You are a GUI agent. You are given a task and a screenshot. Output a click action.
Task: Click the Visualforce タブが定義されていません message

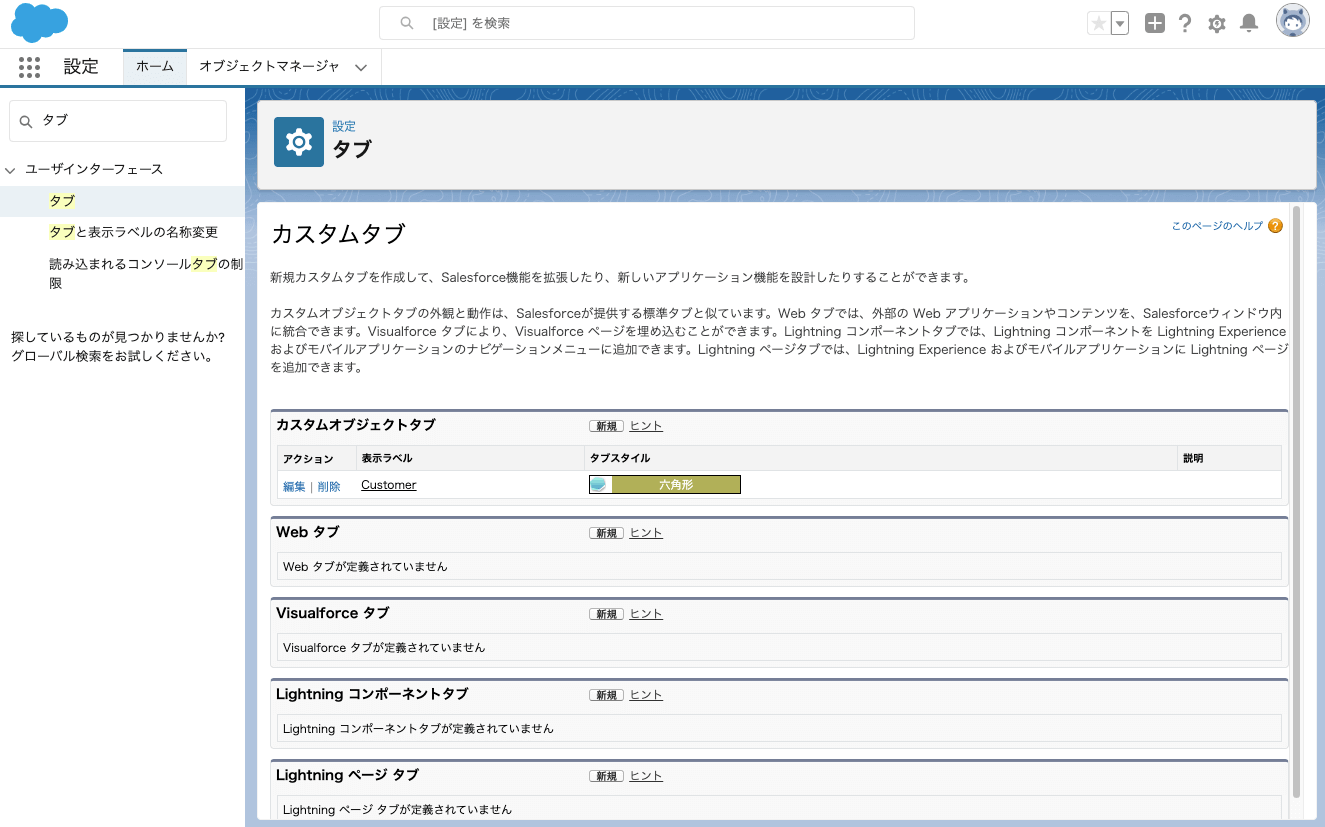click(384, 647)
